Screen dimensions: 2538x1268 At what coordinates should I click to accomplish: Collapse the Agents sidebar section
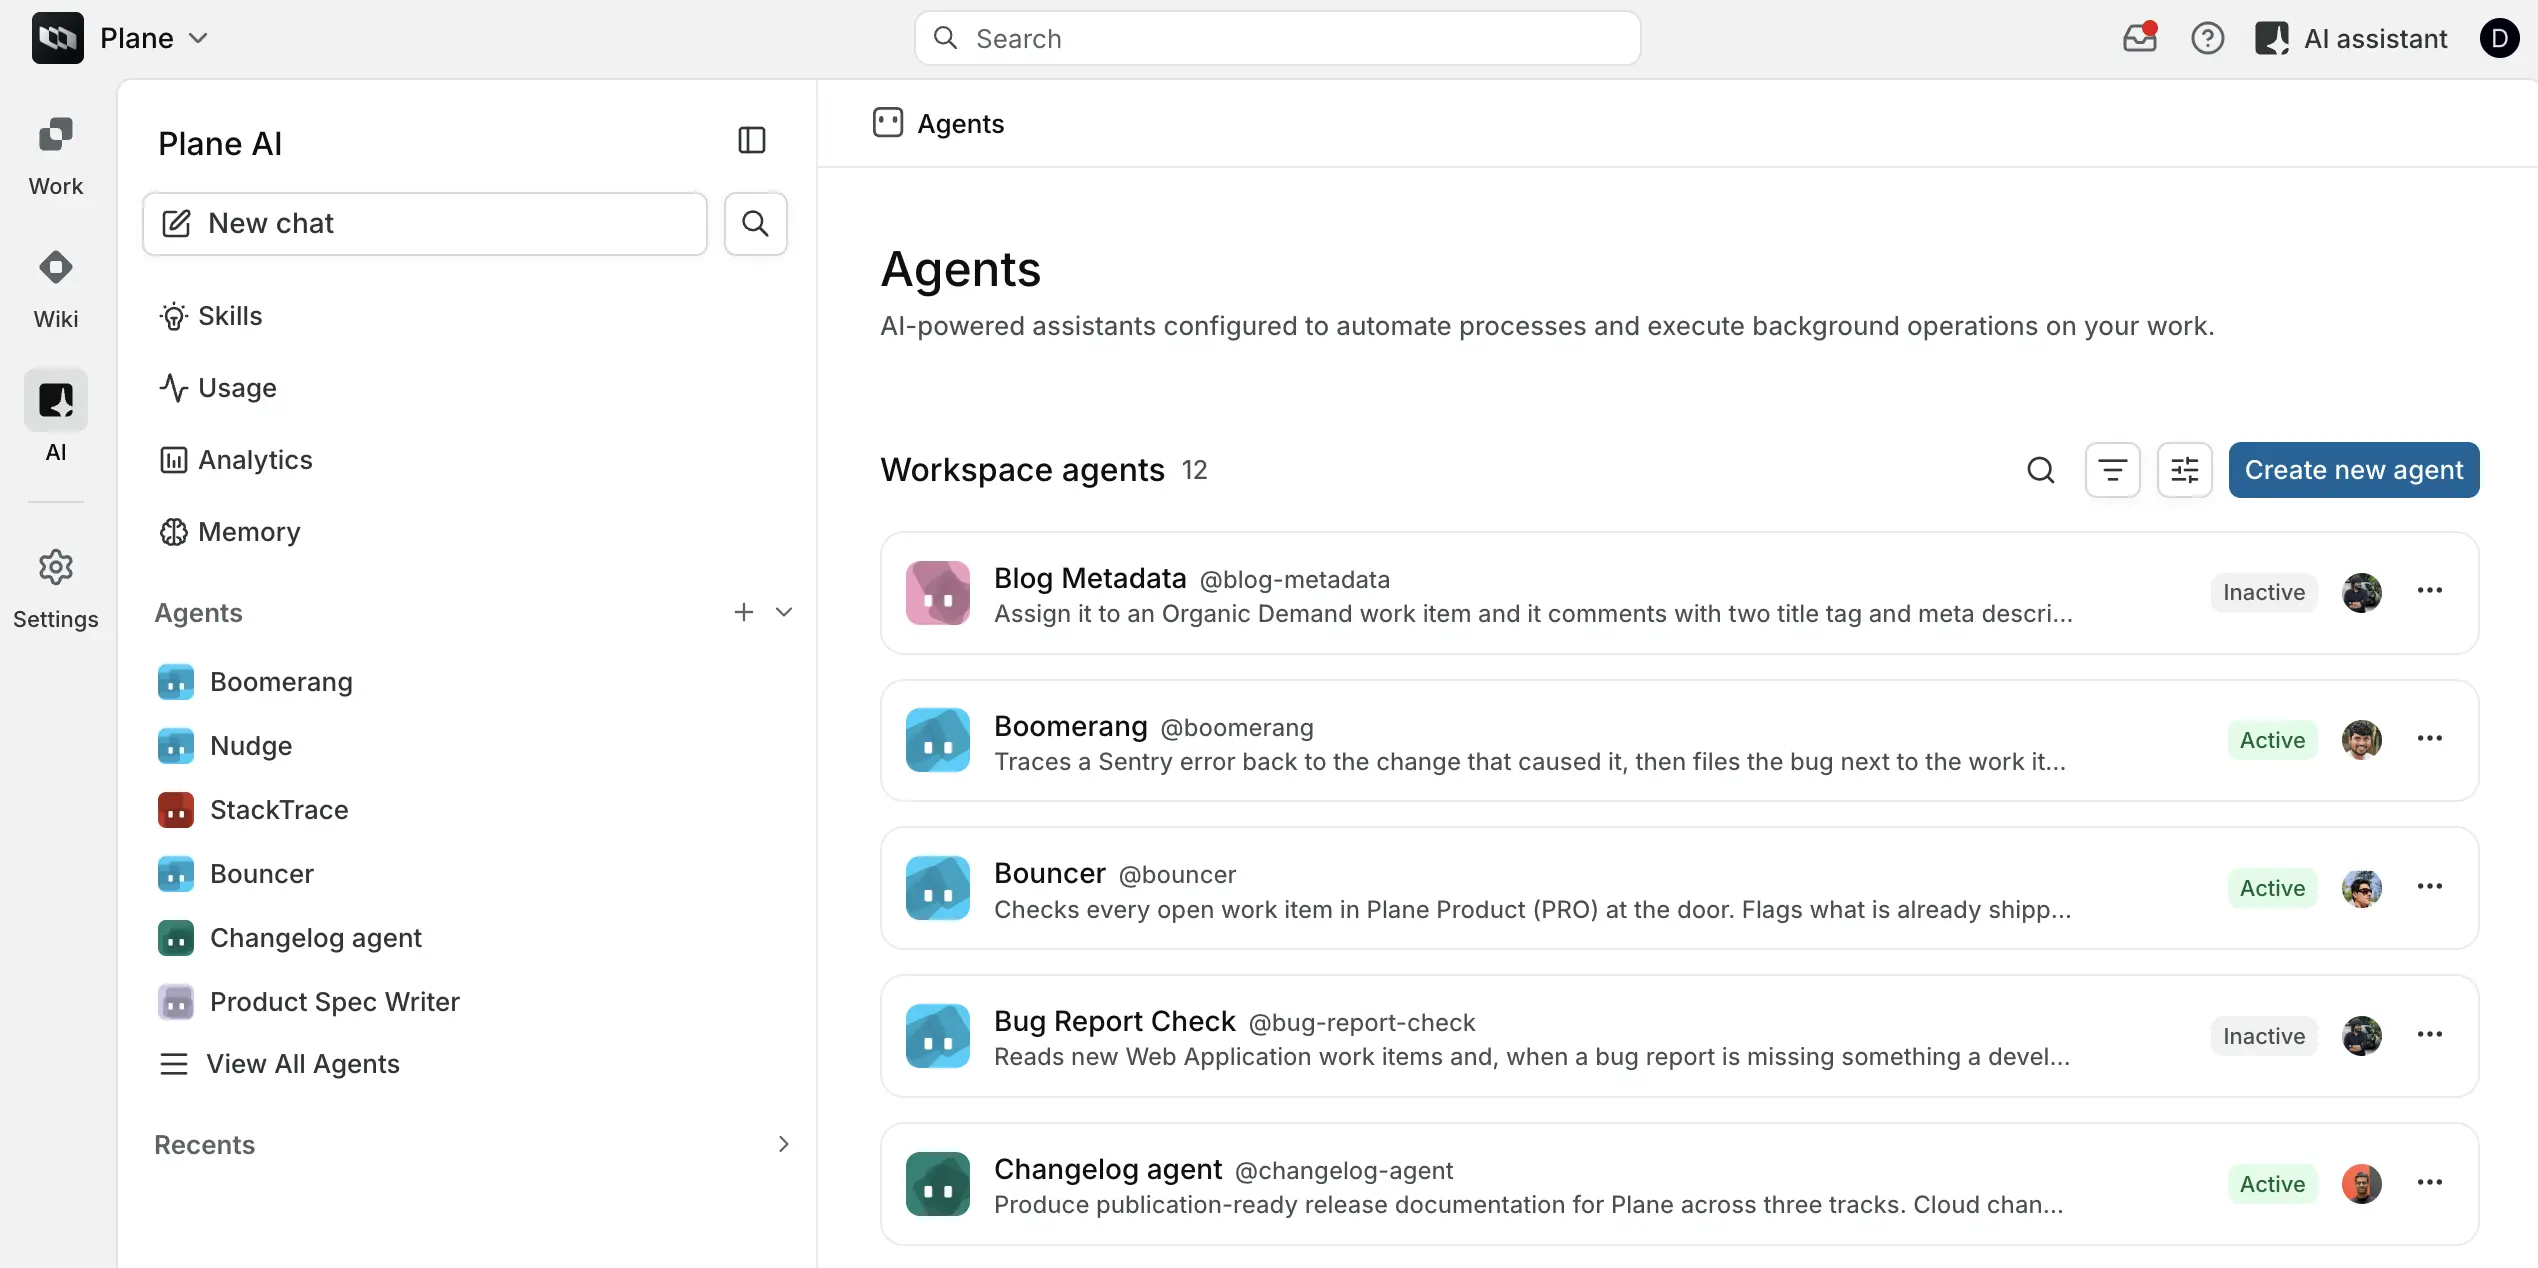tap(784, 612)
